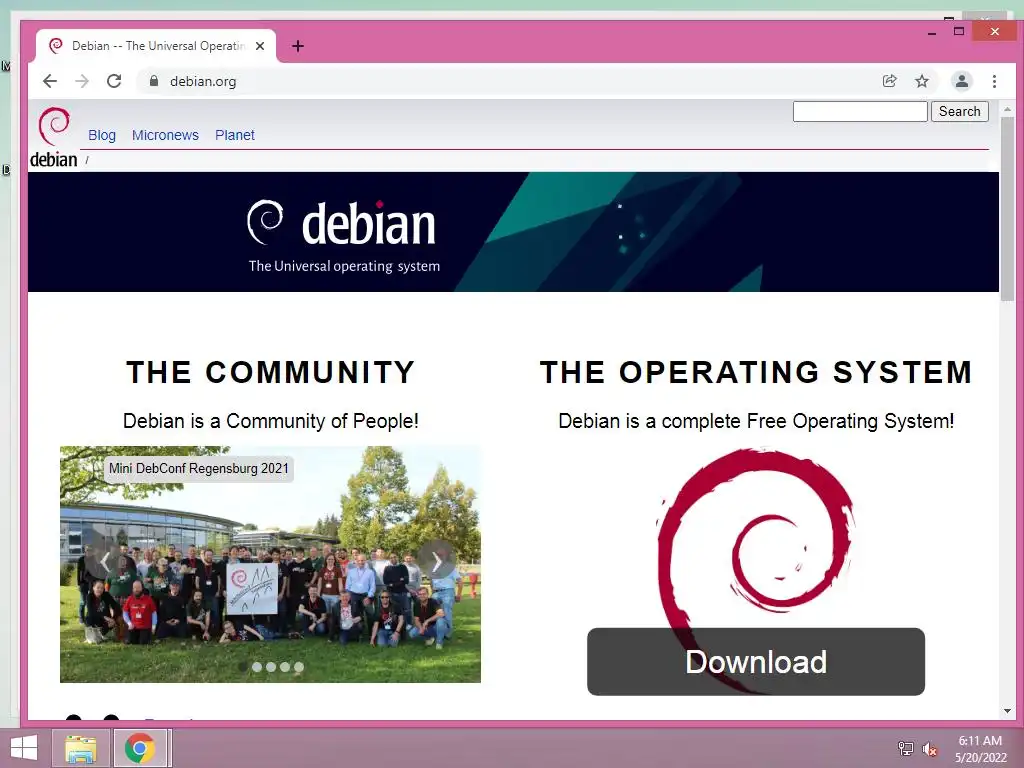1024x768 pixels.
Task: Open the Windows Start button
Action: 24,748
